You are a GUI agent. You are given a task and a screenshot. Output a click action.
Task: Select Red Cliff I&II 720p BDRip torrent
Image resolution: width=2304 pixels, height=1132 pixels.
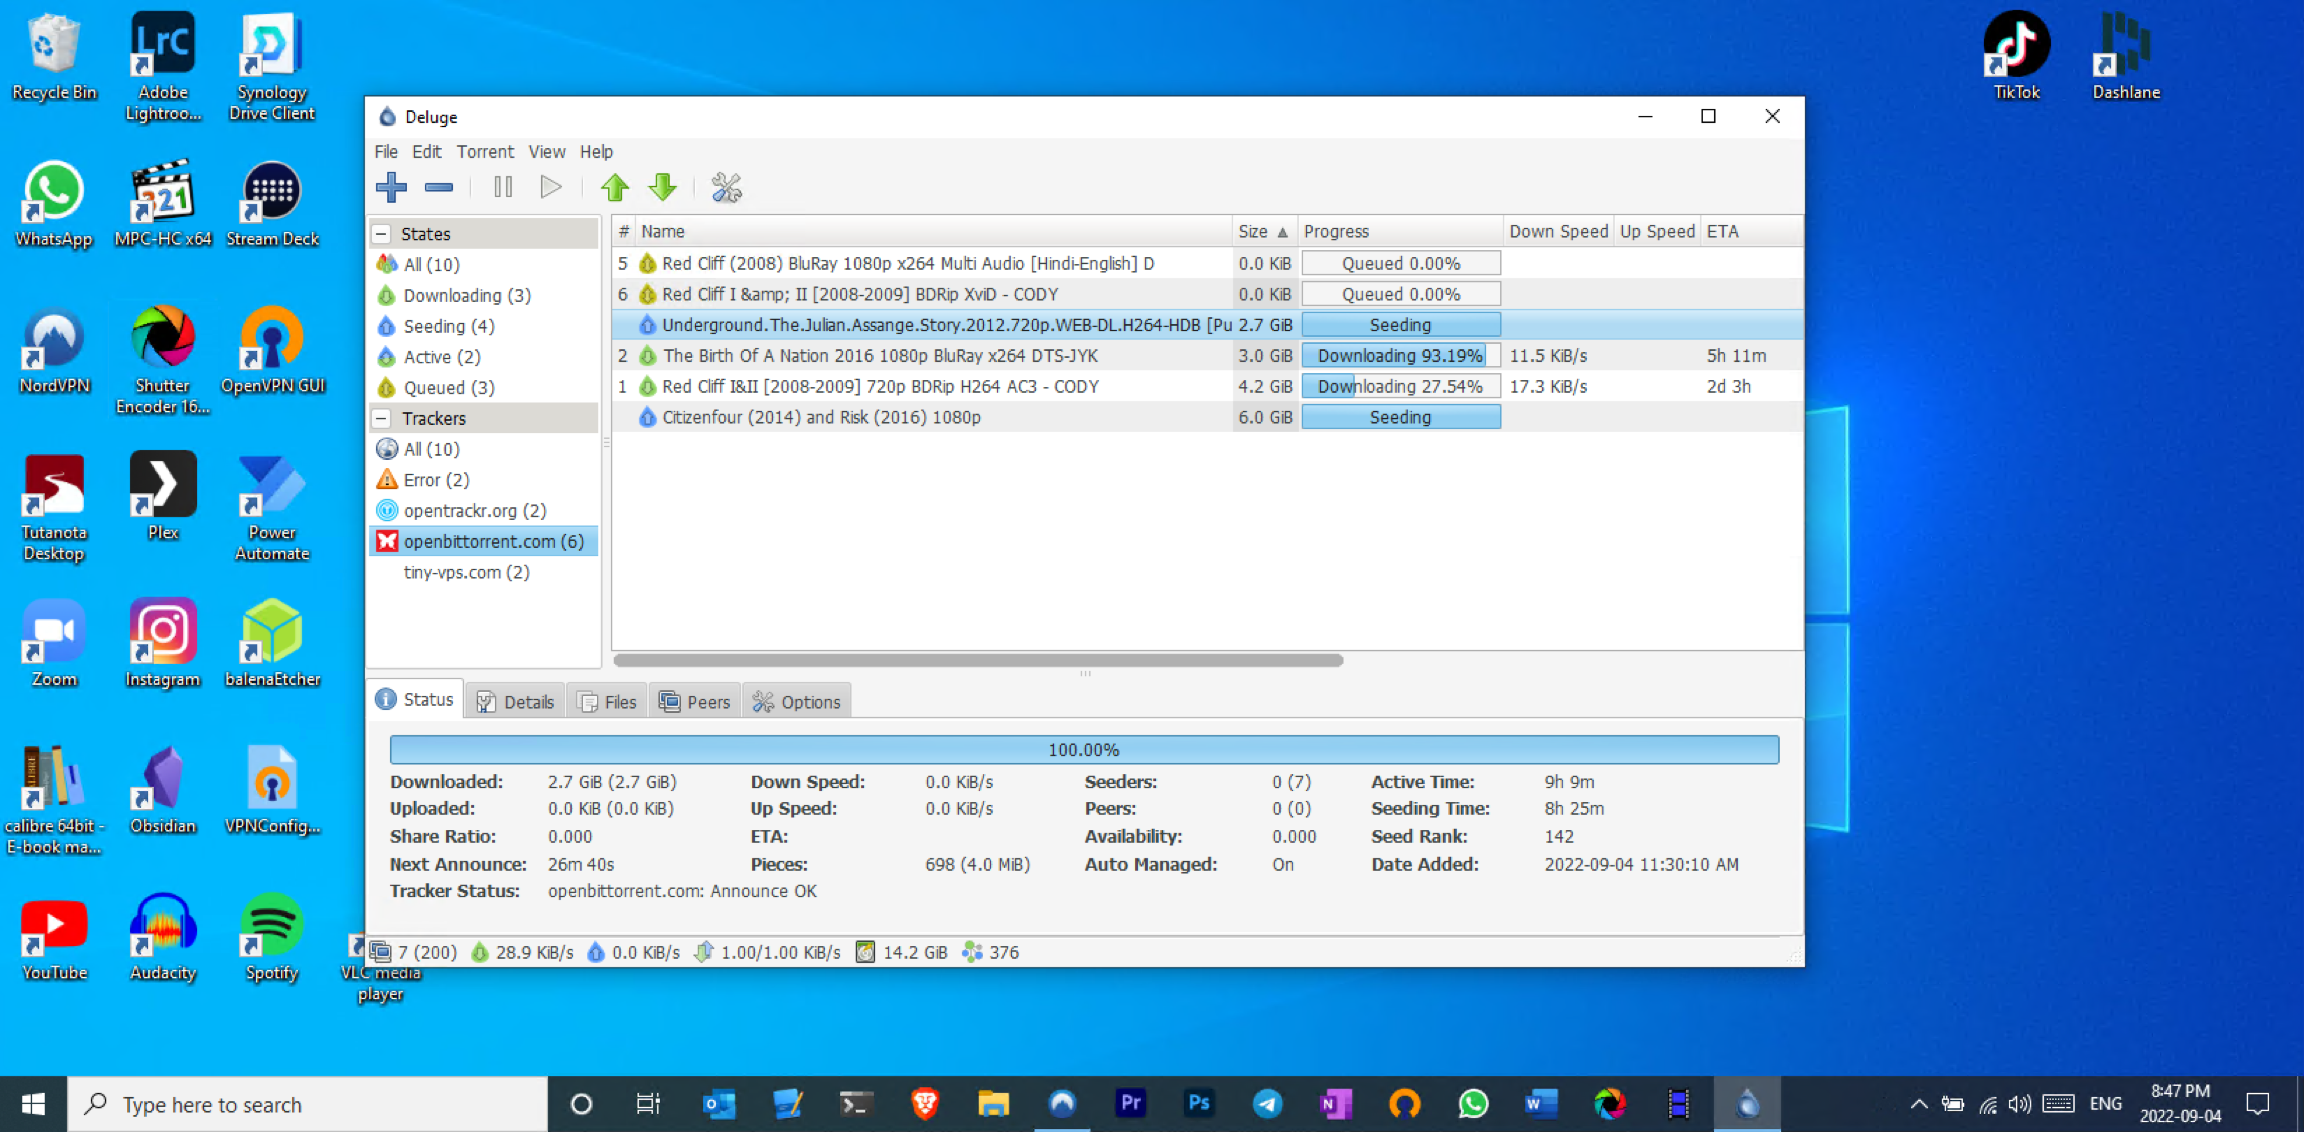(1207, 386)
